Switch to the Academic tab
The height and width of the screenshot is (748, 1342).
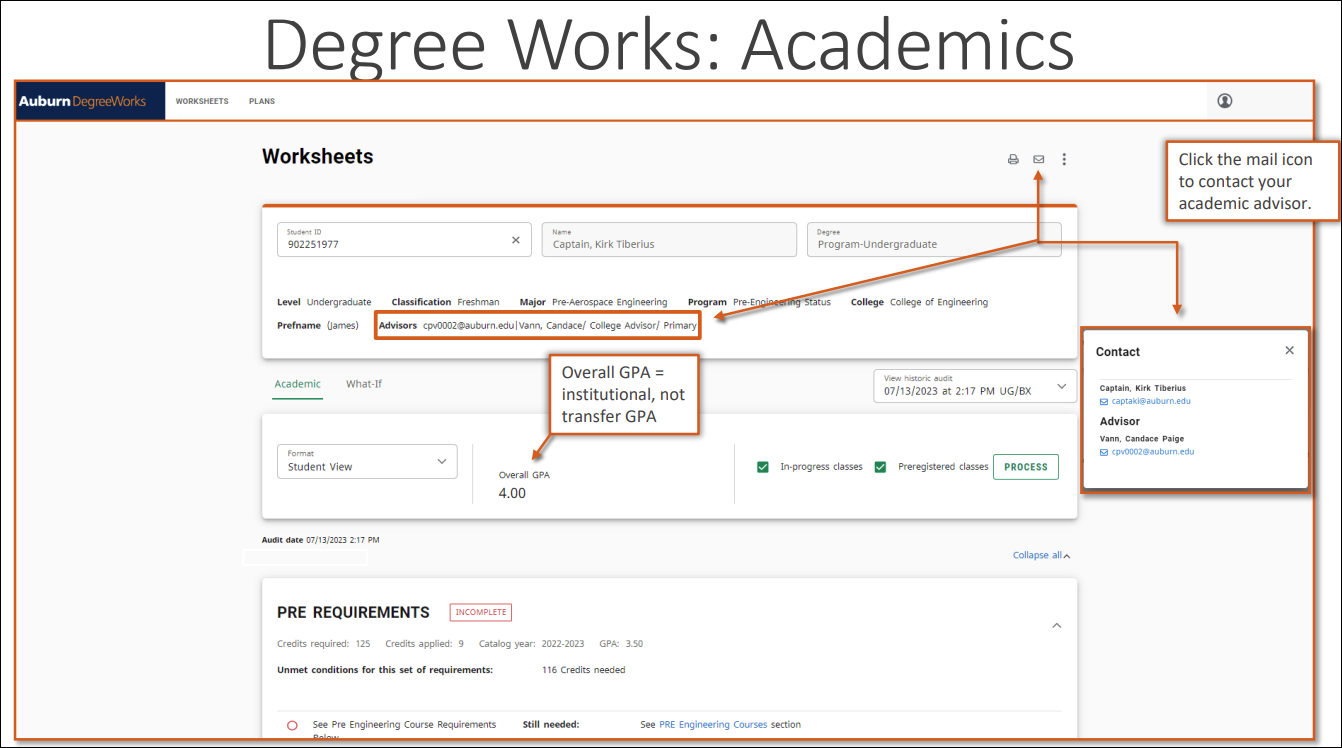click(x=298, y=384)
